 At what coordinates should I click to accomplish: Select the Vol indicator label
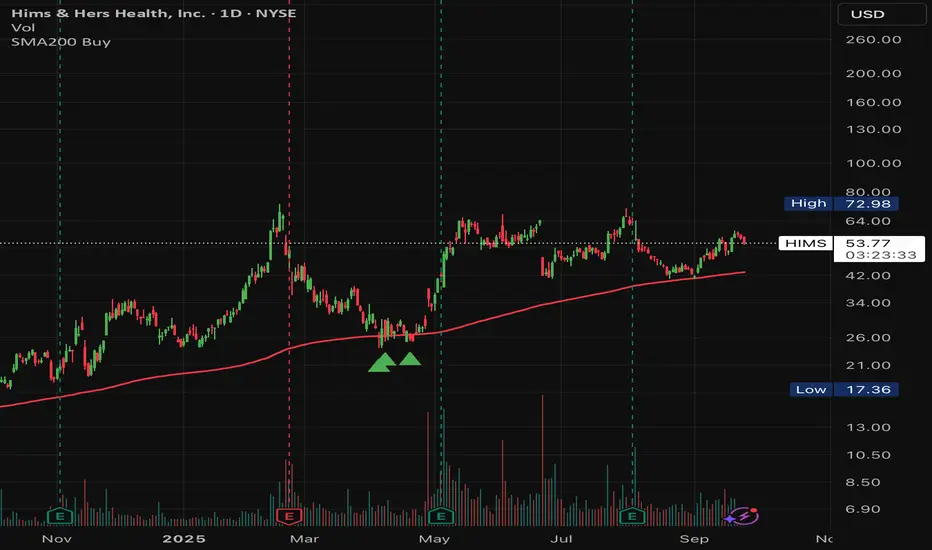(x=23, y=27)
